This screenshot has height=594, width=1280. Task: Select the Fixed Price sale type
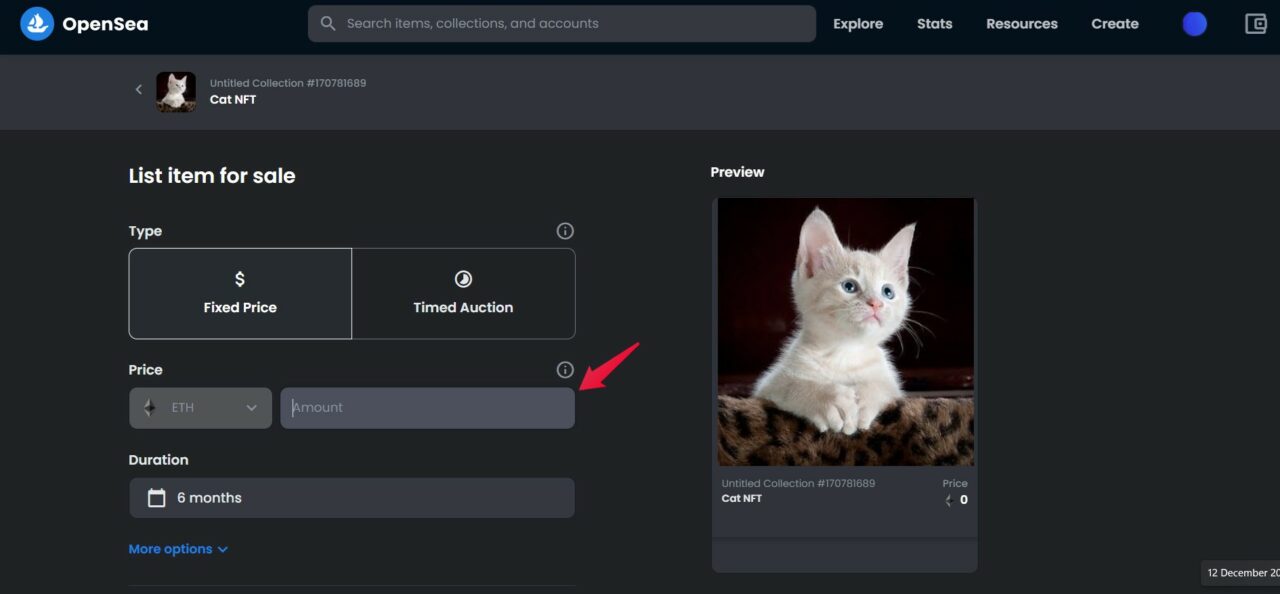(240, 294)
